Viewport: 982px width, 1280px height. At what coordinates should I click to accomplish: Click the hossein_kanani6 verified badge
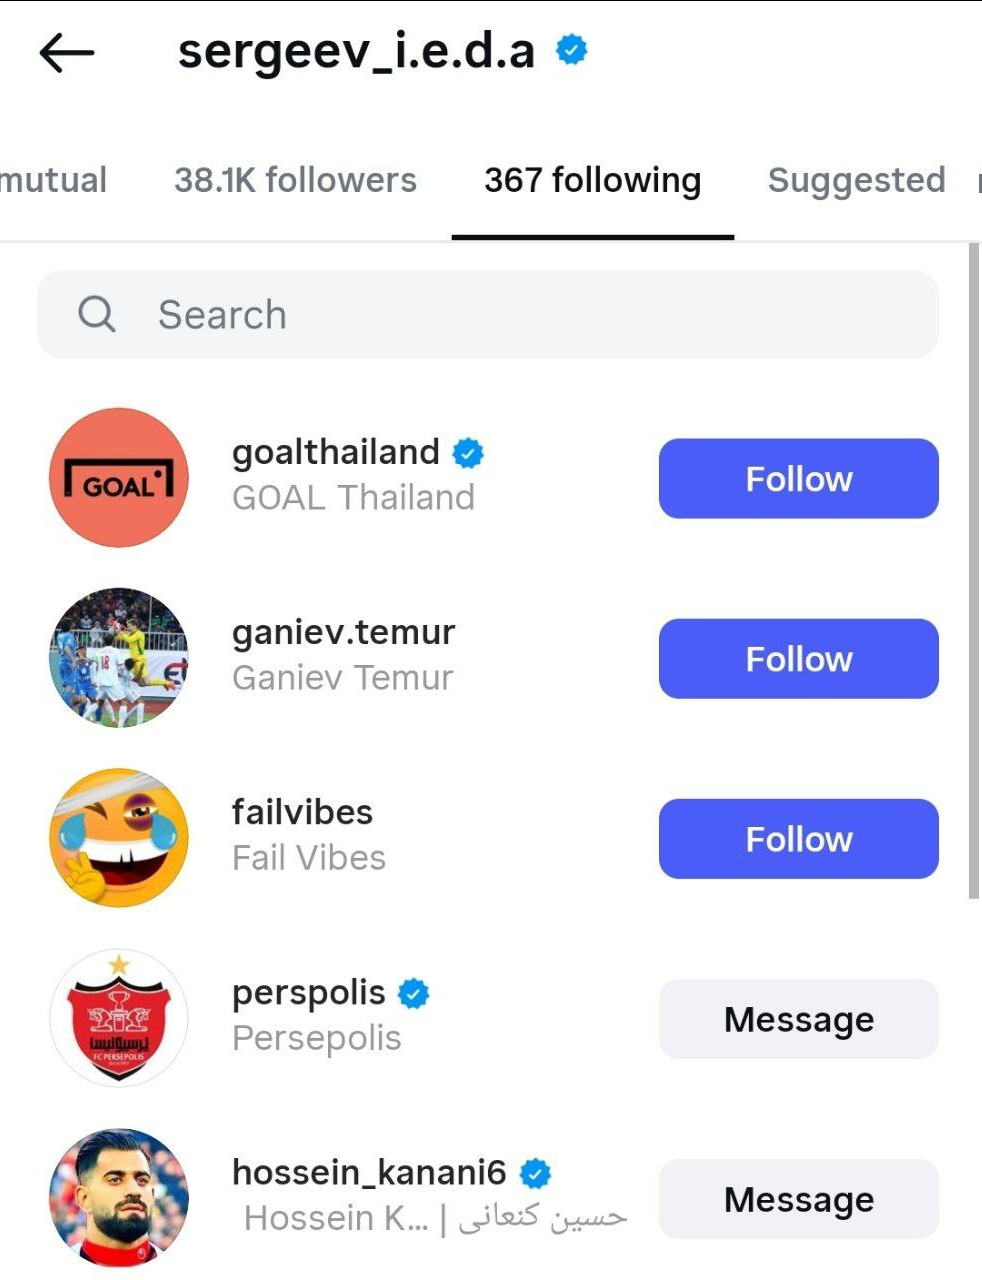coord(536,1173)
